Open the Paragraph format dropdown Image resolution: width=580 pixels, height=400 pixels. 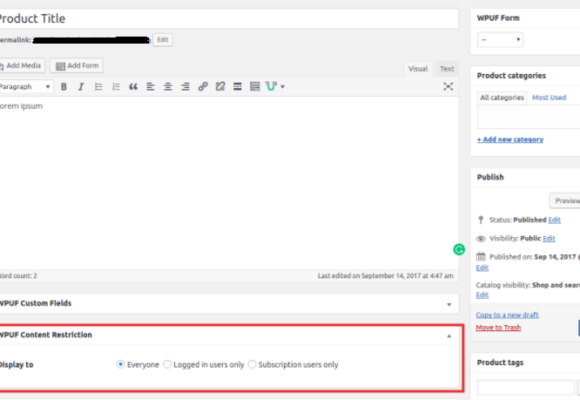pos(26,87)
